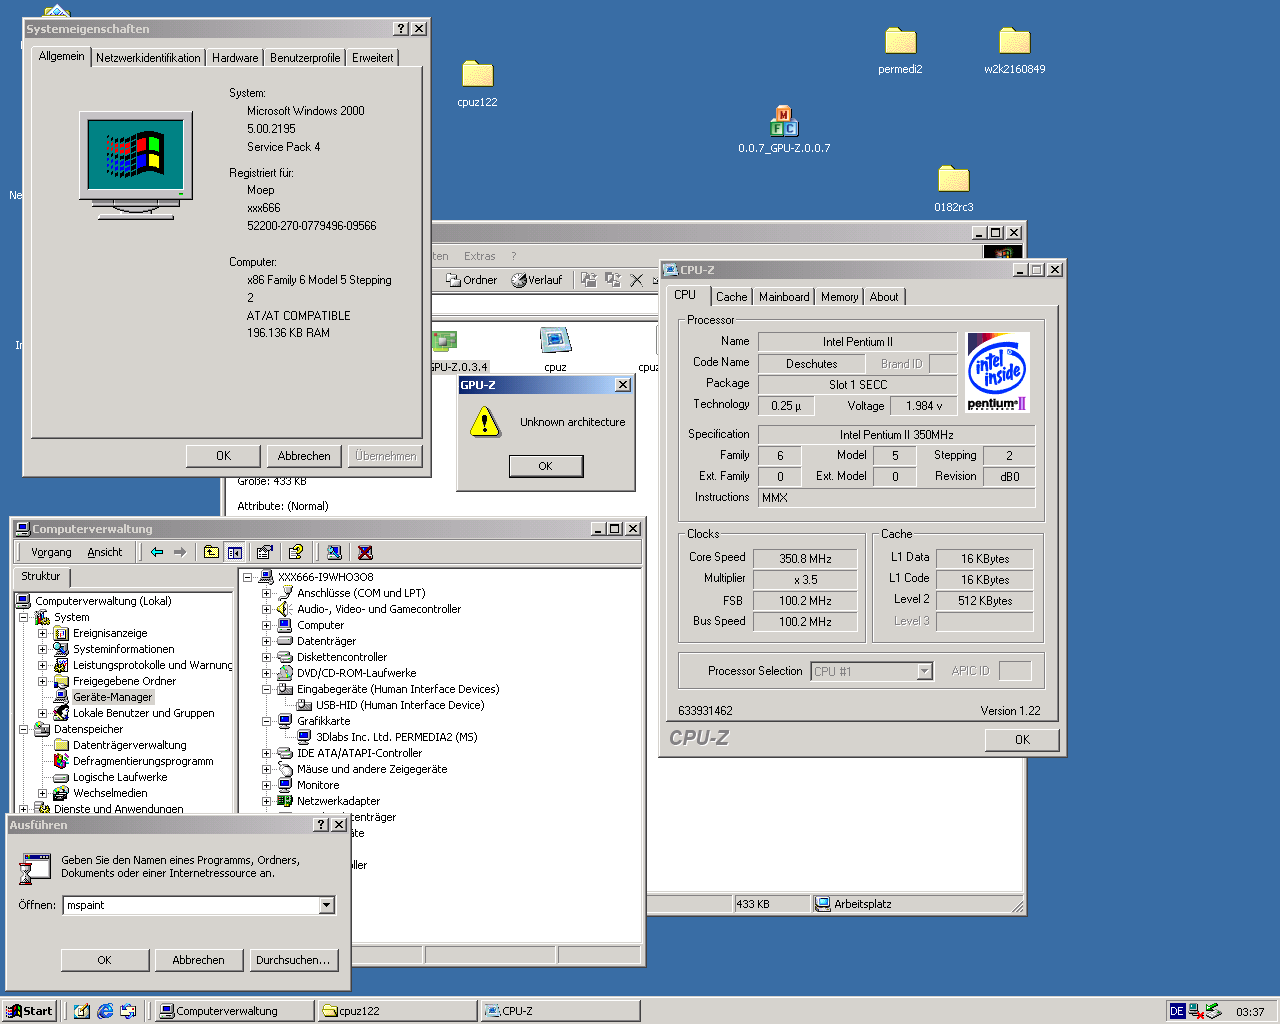The width and height of the screenshot is (1280, 1024).
Task: Open the Benutzerprofile tab
Action: tap(305, 58)
